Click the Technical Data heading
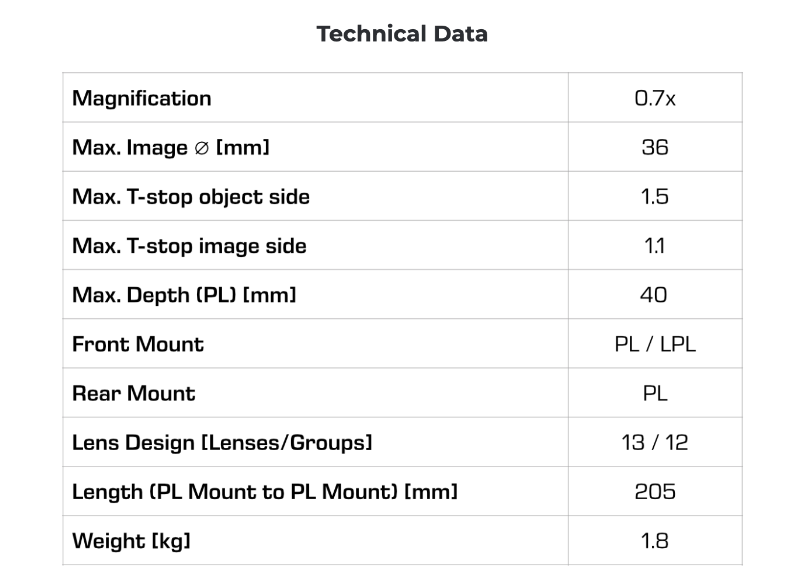 click(x=402, y=34)
